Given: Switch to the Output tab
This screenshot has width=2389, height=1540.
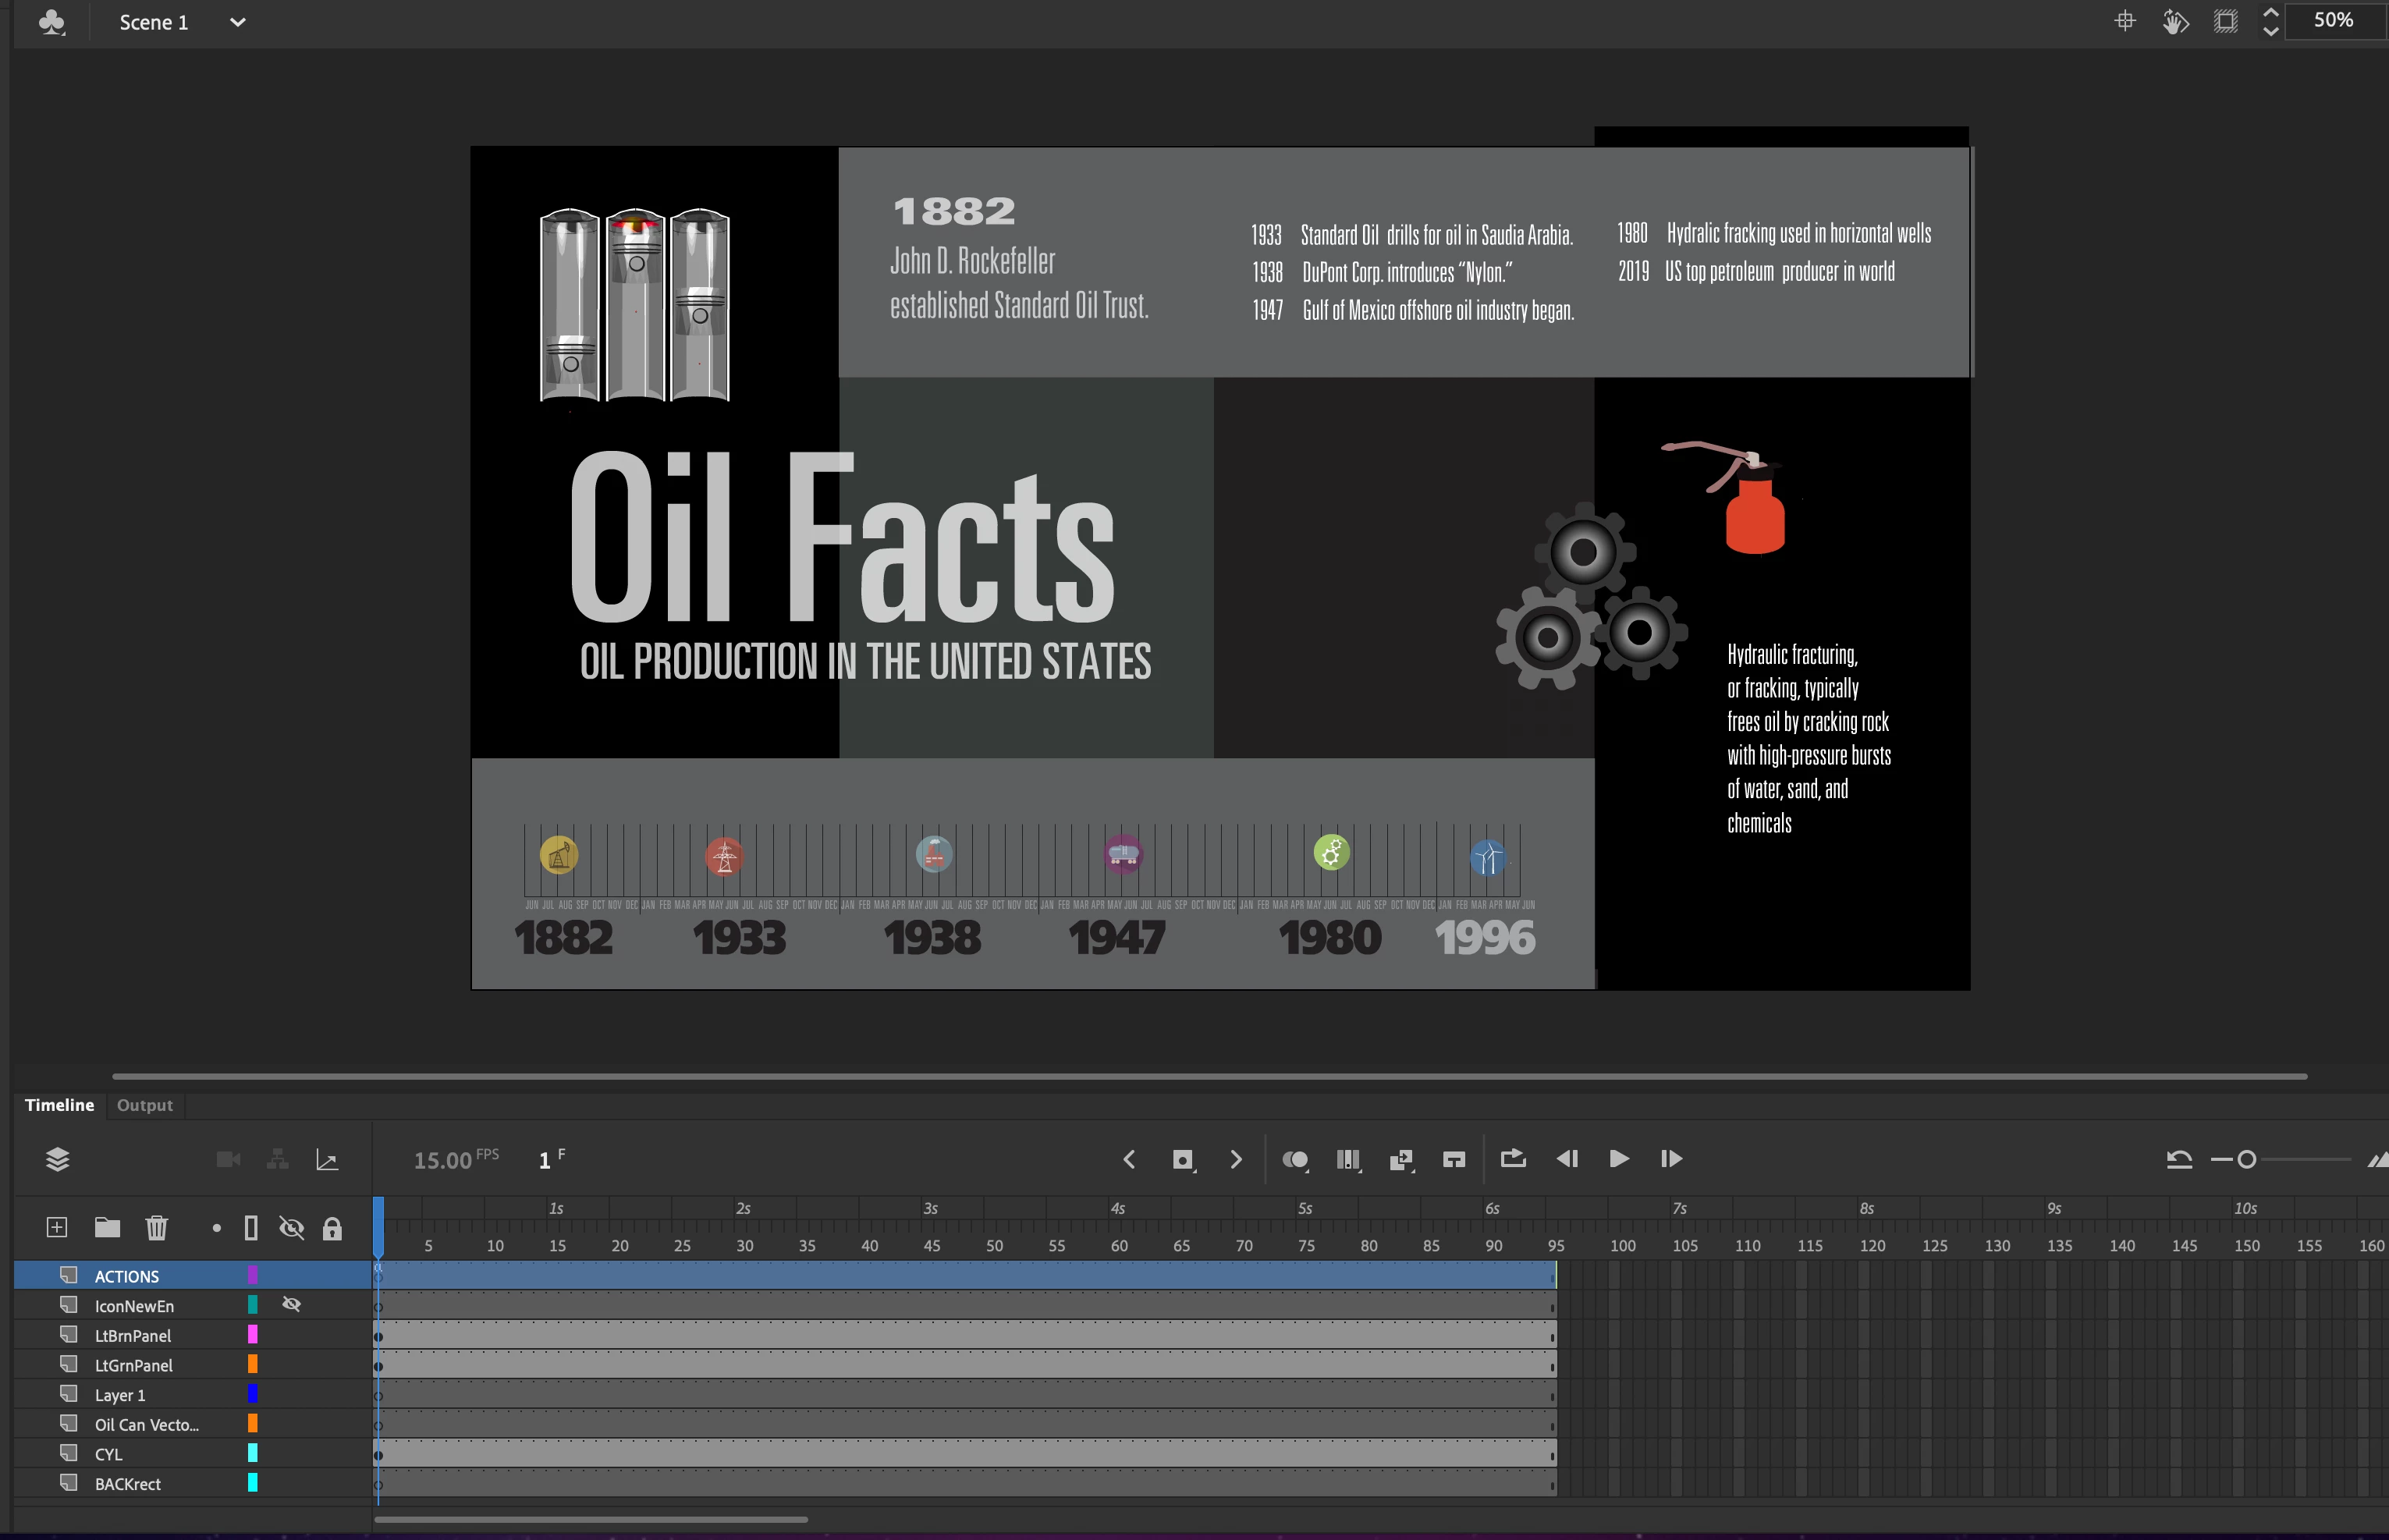Looking at the screenshot, I should 144,1105.
